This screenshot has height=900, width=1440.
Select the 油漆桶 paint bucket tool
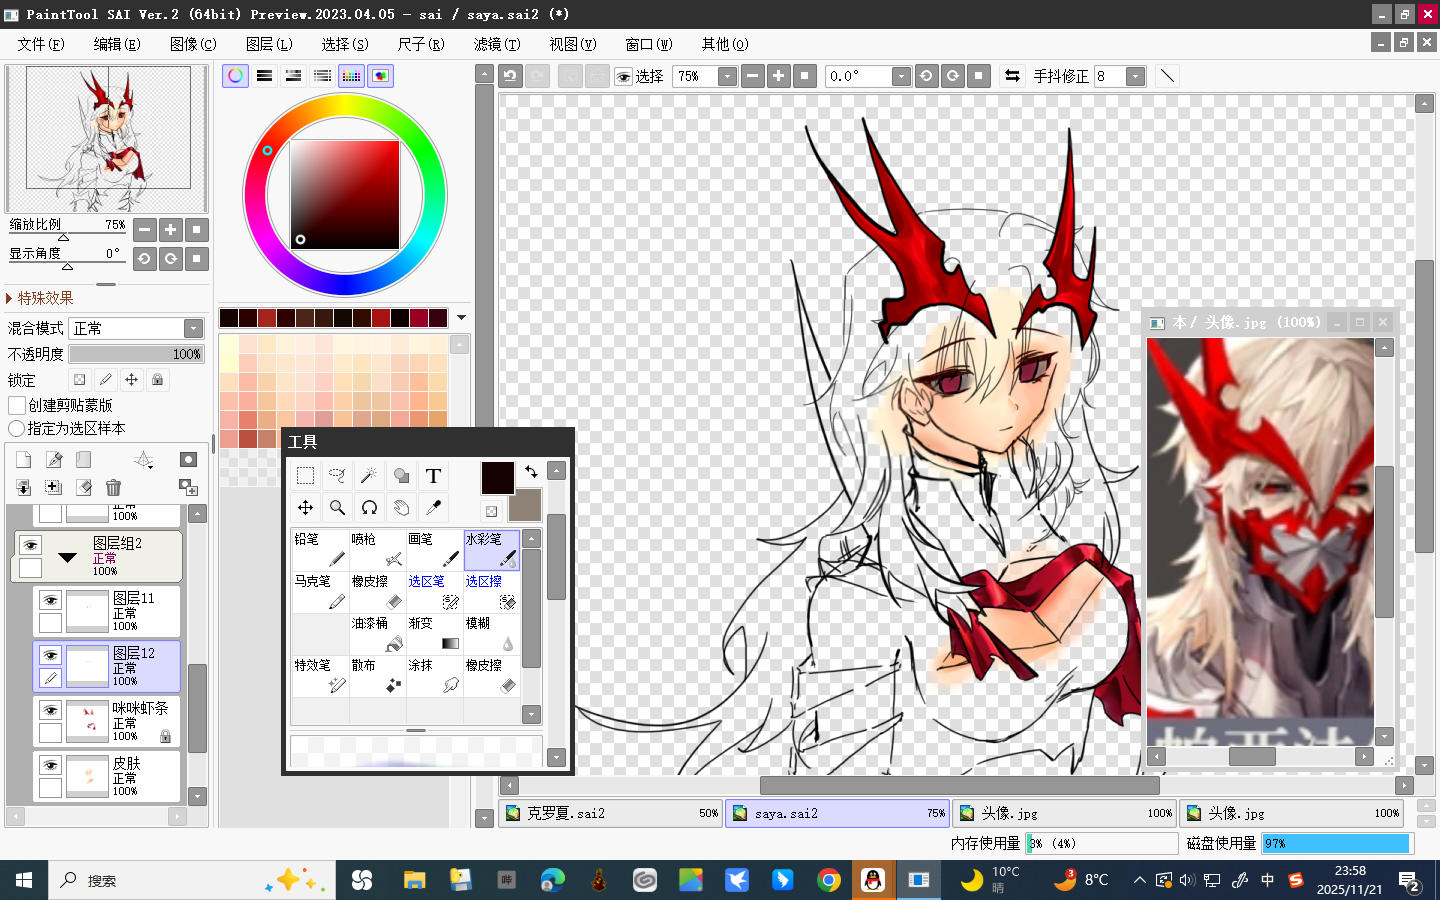click(x=376, y=633)
